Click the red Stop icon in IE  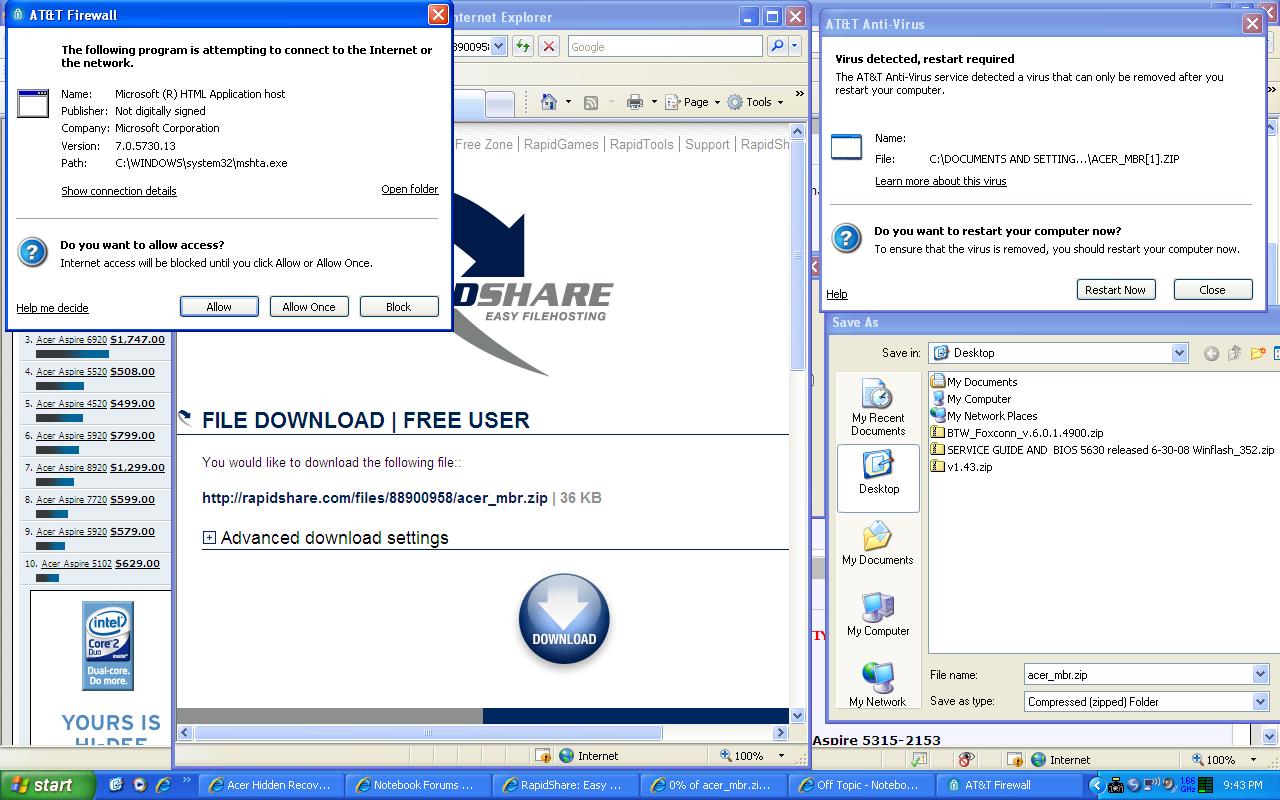[548, 46]
